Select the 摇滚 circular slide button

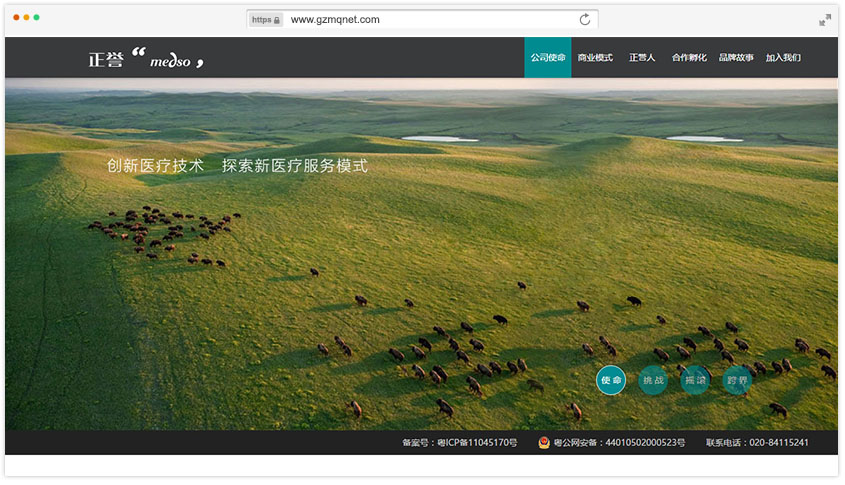tap(695, 380)
